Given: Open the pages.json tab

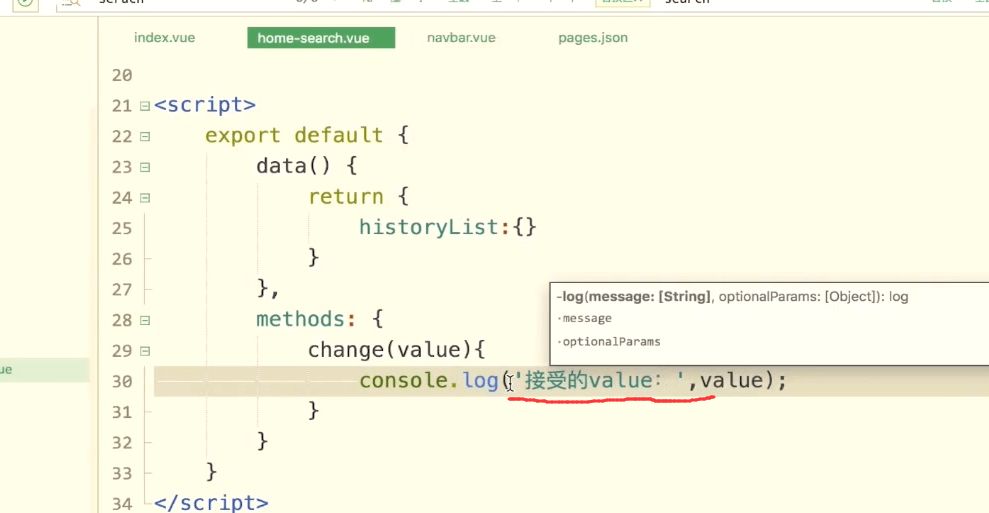Looking at the screenshot, I should coord(593,38).
